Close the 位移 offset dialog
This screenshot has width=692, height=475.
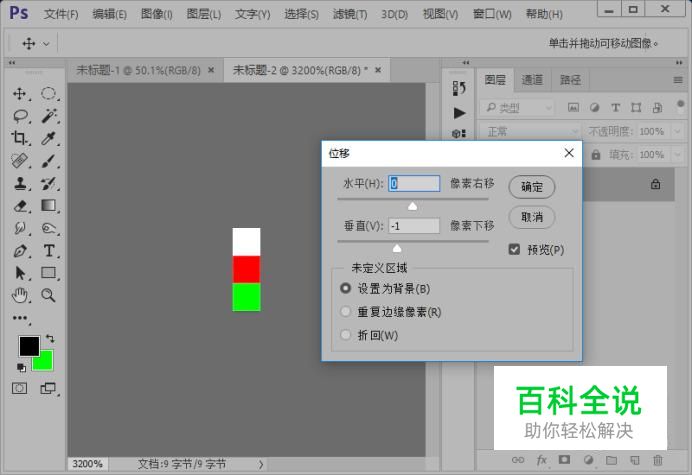(x=569, y=153)
